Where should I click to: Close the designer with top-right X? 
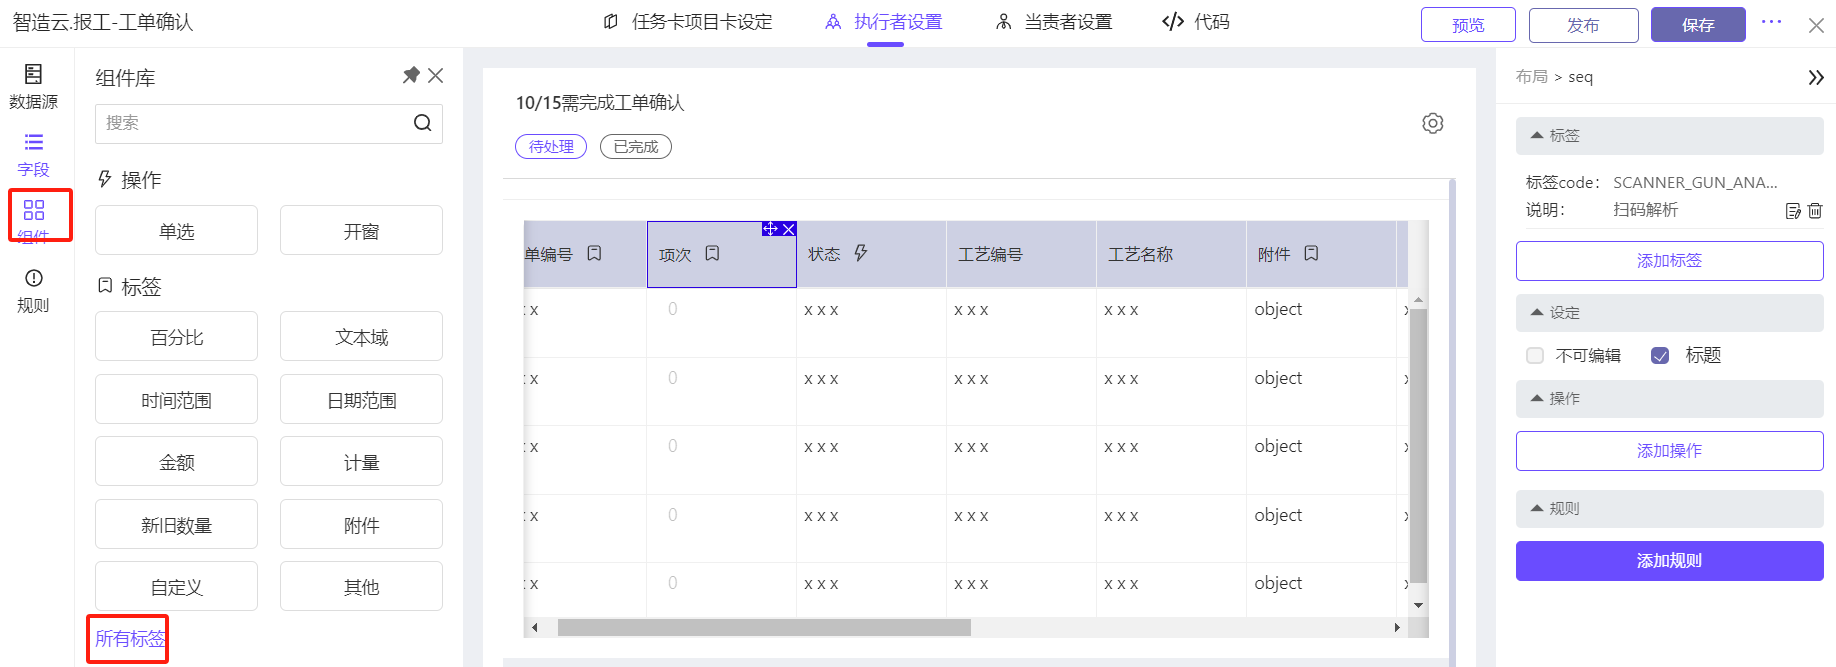[x=1816, y=25]
